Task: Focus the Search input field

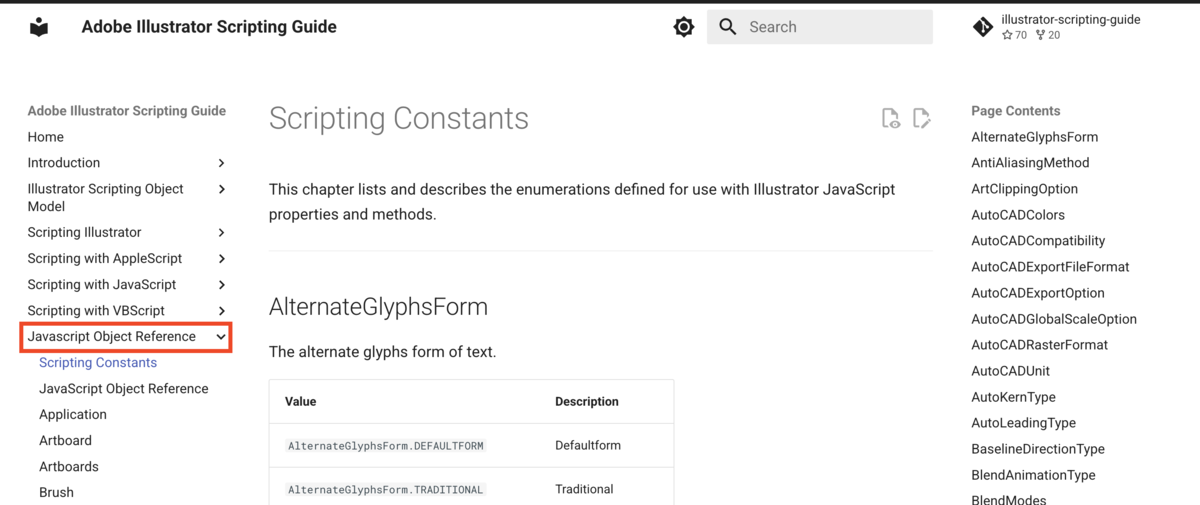Action: point(820,27)
